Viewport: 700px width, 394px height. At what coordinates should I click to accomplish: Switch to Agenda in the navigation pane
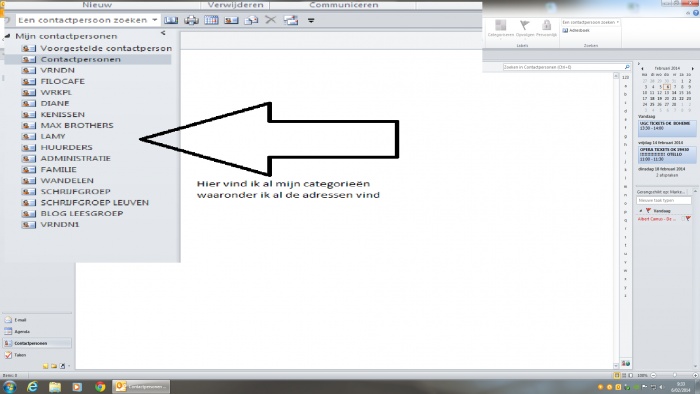[x=17, y=332]
